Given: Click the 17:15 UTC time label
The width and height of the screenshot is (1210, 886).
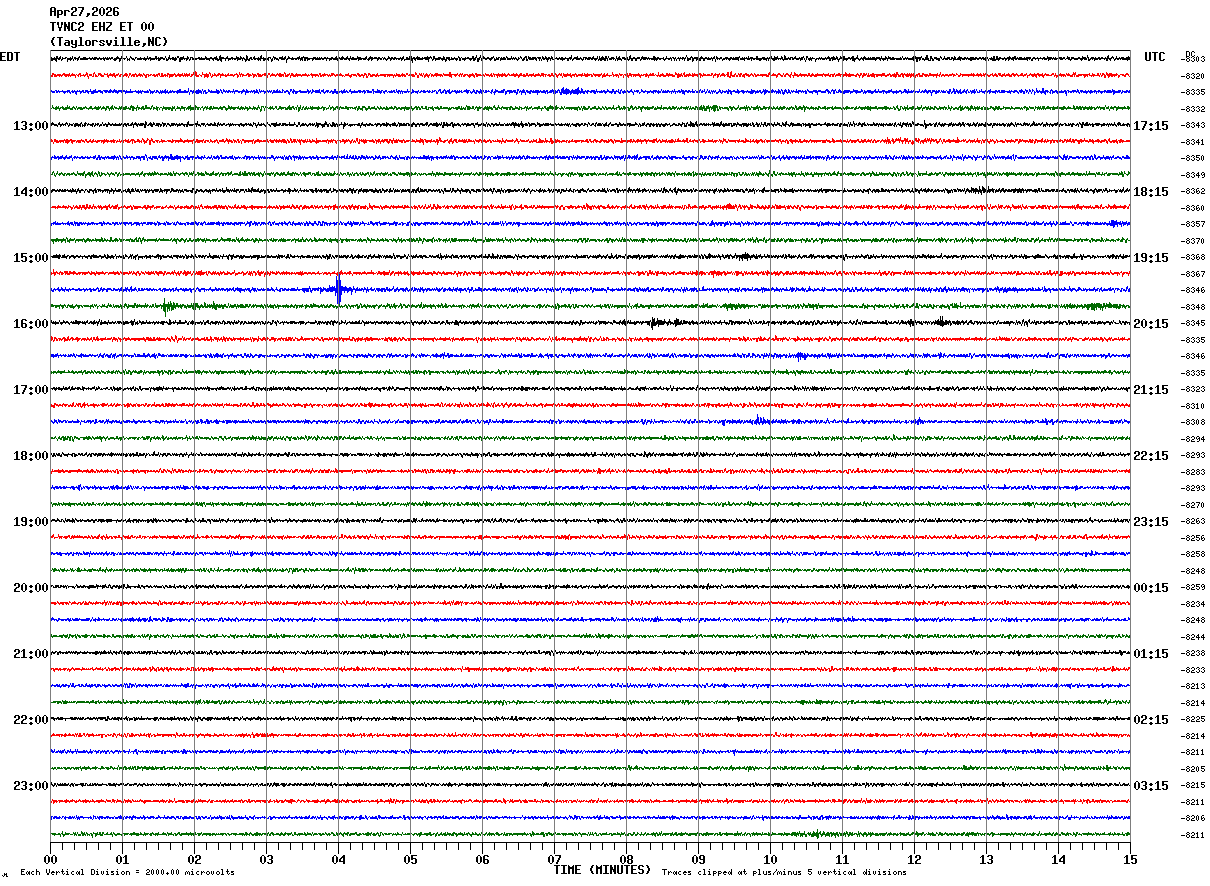Looking at the screenshot, I should pyautogui.click(x=1151, y=126).
